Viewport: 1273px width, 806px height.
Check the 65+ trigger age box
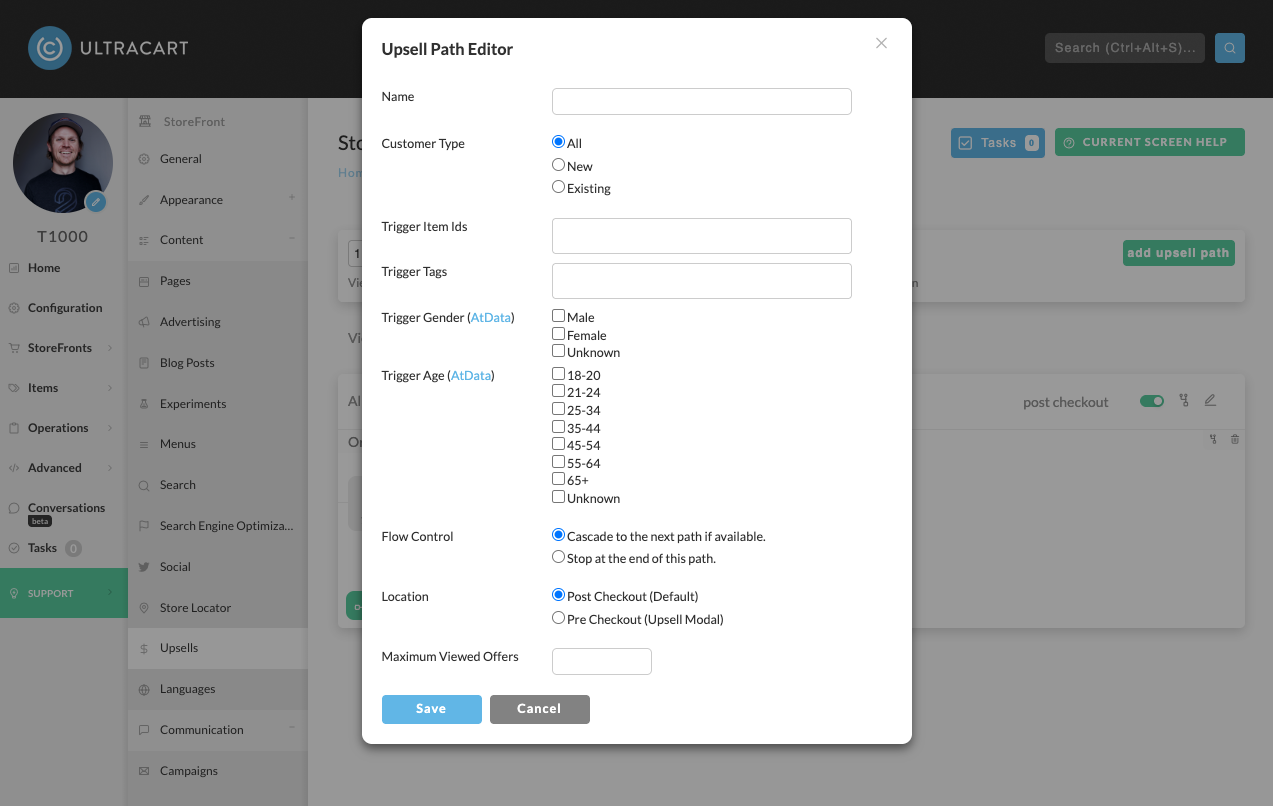coord(559,479)
